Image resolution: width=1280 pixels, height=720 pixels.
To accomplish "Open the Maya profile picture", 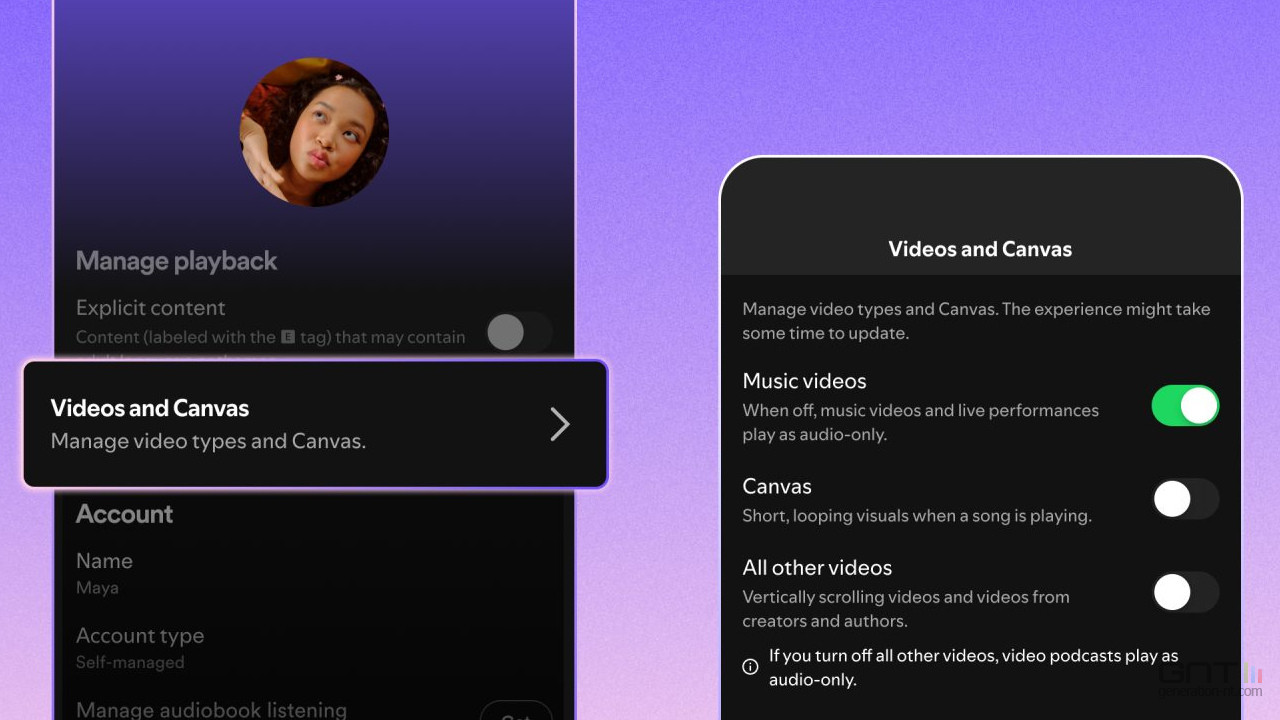I will click(314, 132).
